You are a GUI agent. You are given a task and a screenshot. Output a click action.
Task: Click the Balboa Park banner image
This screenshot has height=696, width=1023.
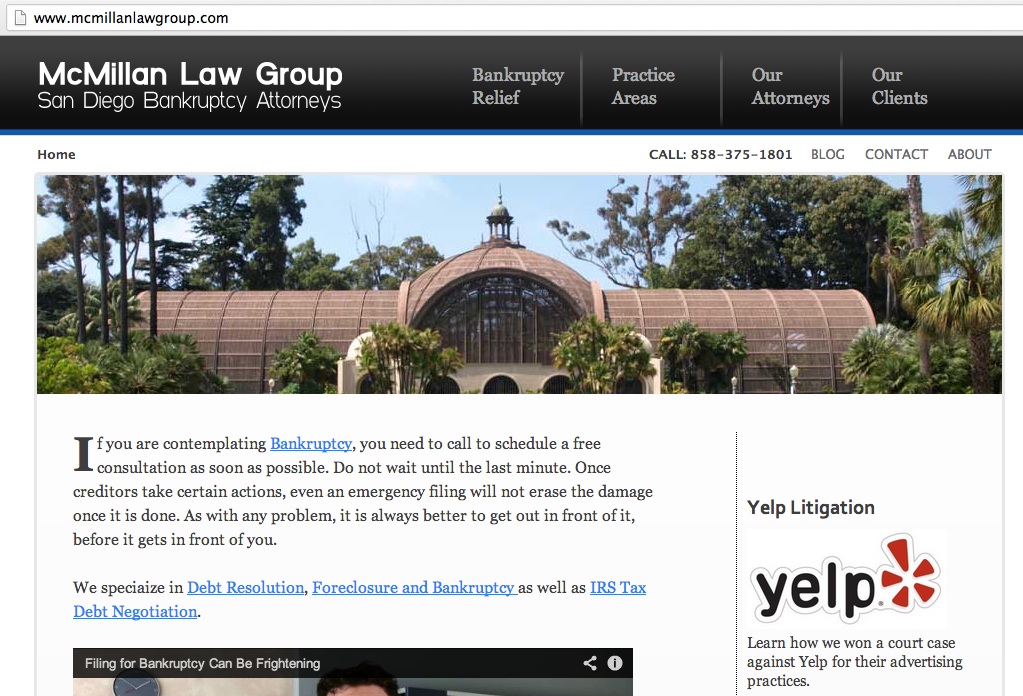[519, 284]
